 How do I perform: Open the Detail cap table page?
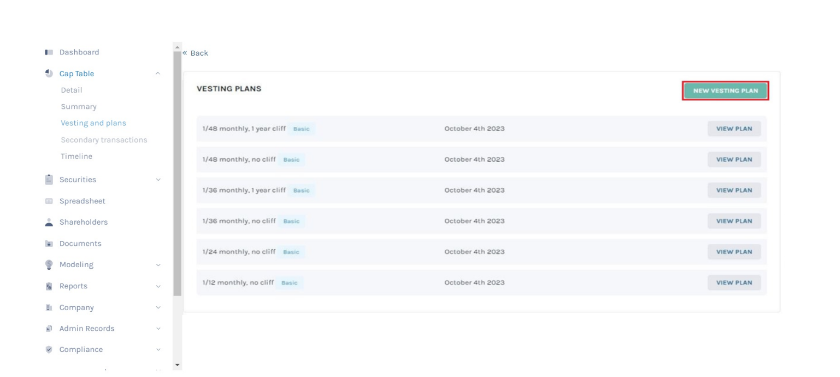tap(71, 91)
